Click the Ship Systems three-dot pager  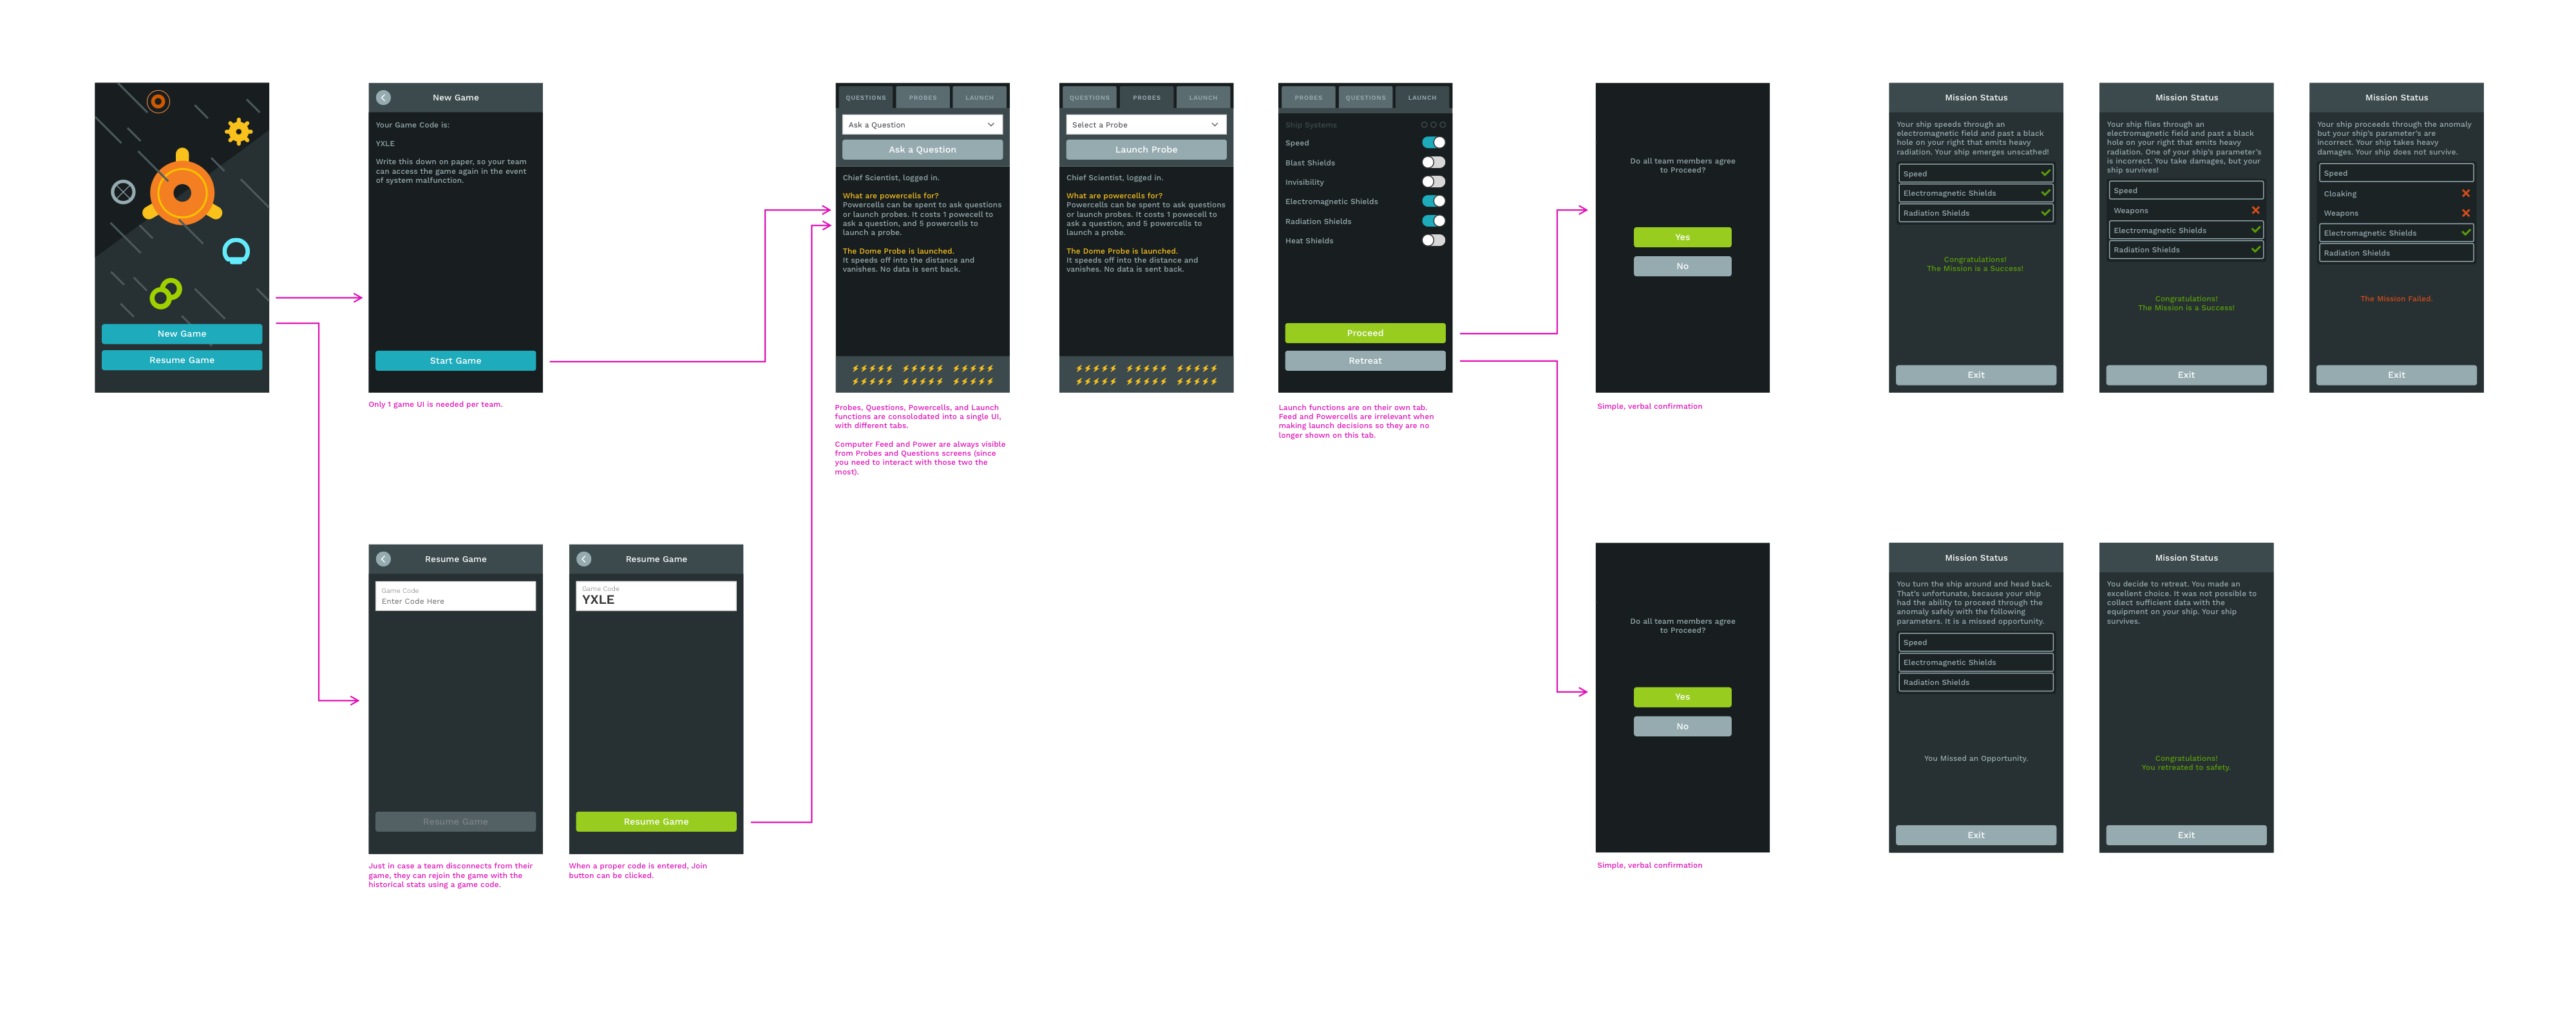click(1433, 125)
